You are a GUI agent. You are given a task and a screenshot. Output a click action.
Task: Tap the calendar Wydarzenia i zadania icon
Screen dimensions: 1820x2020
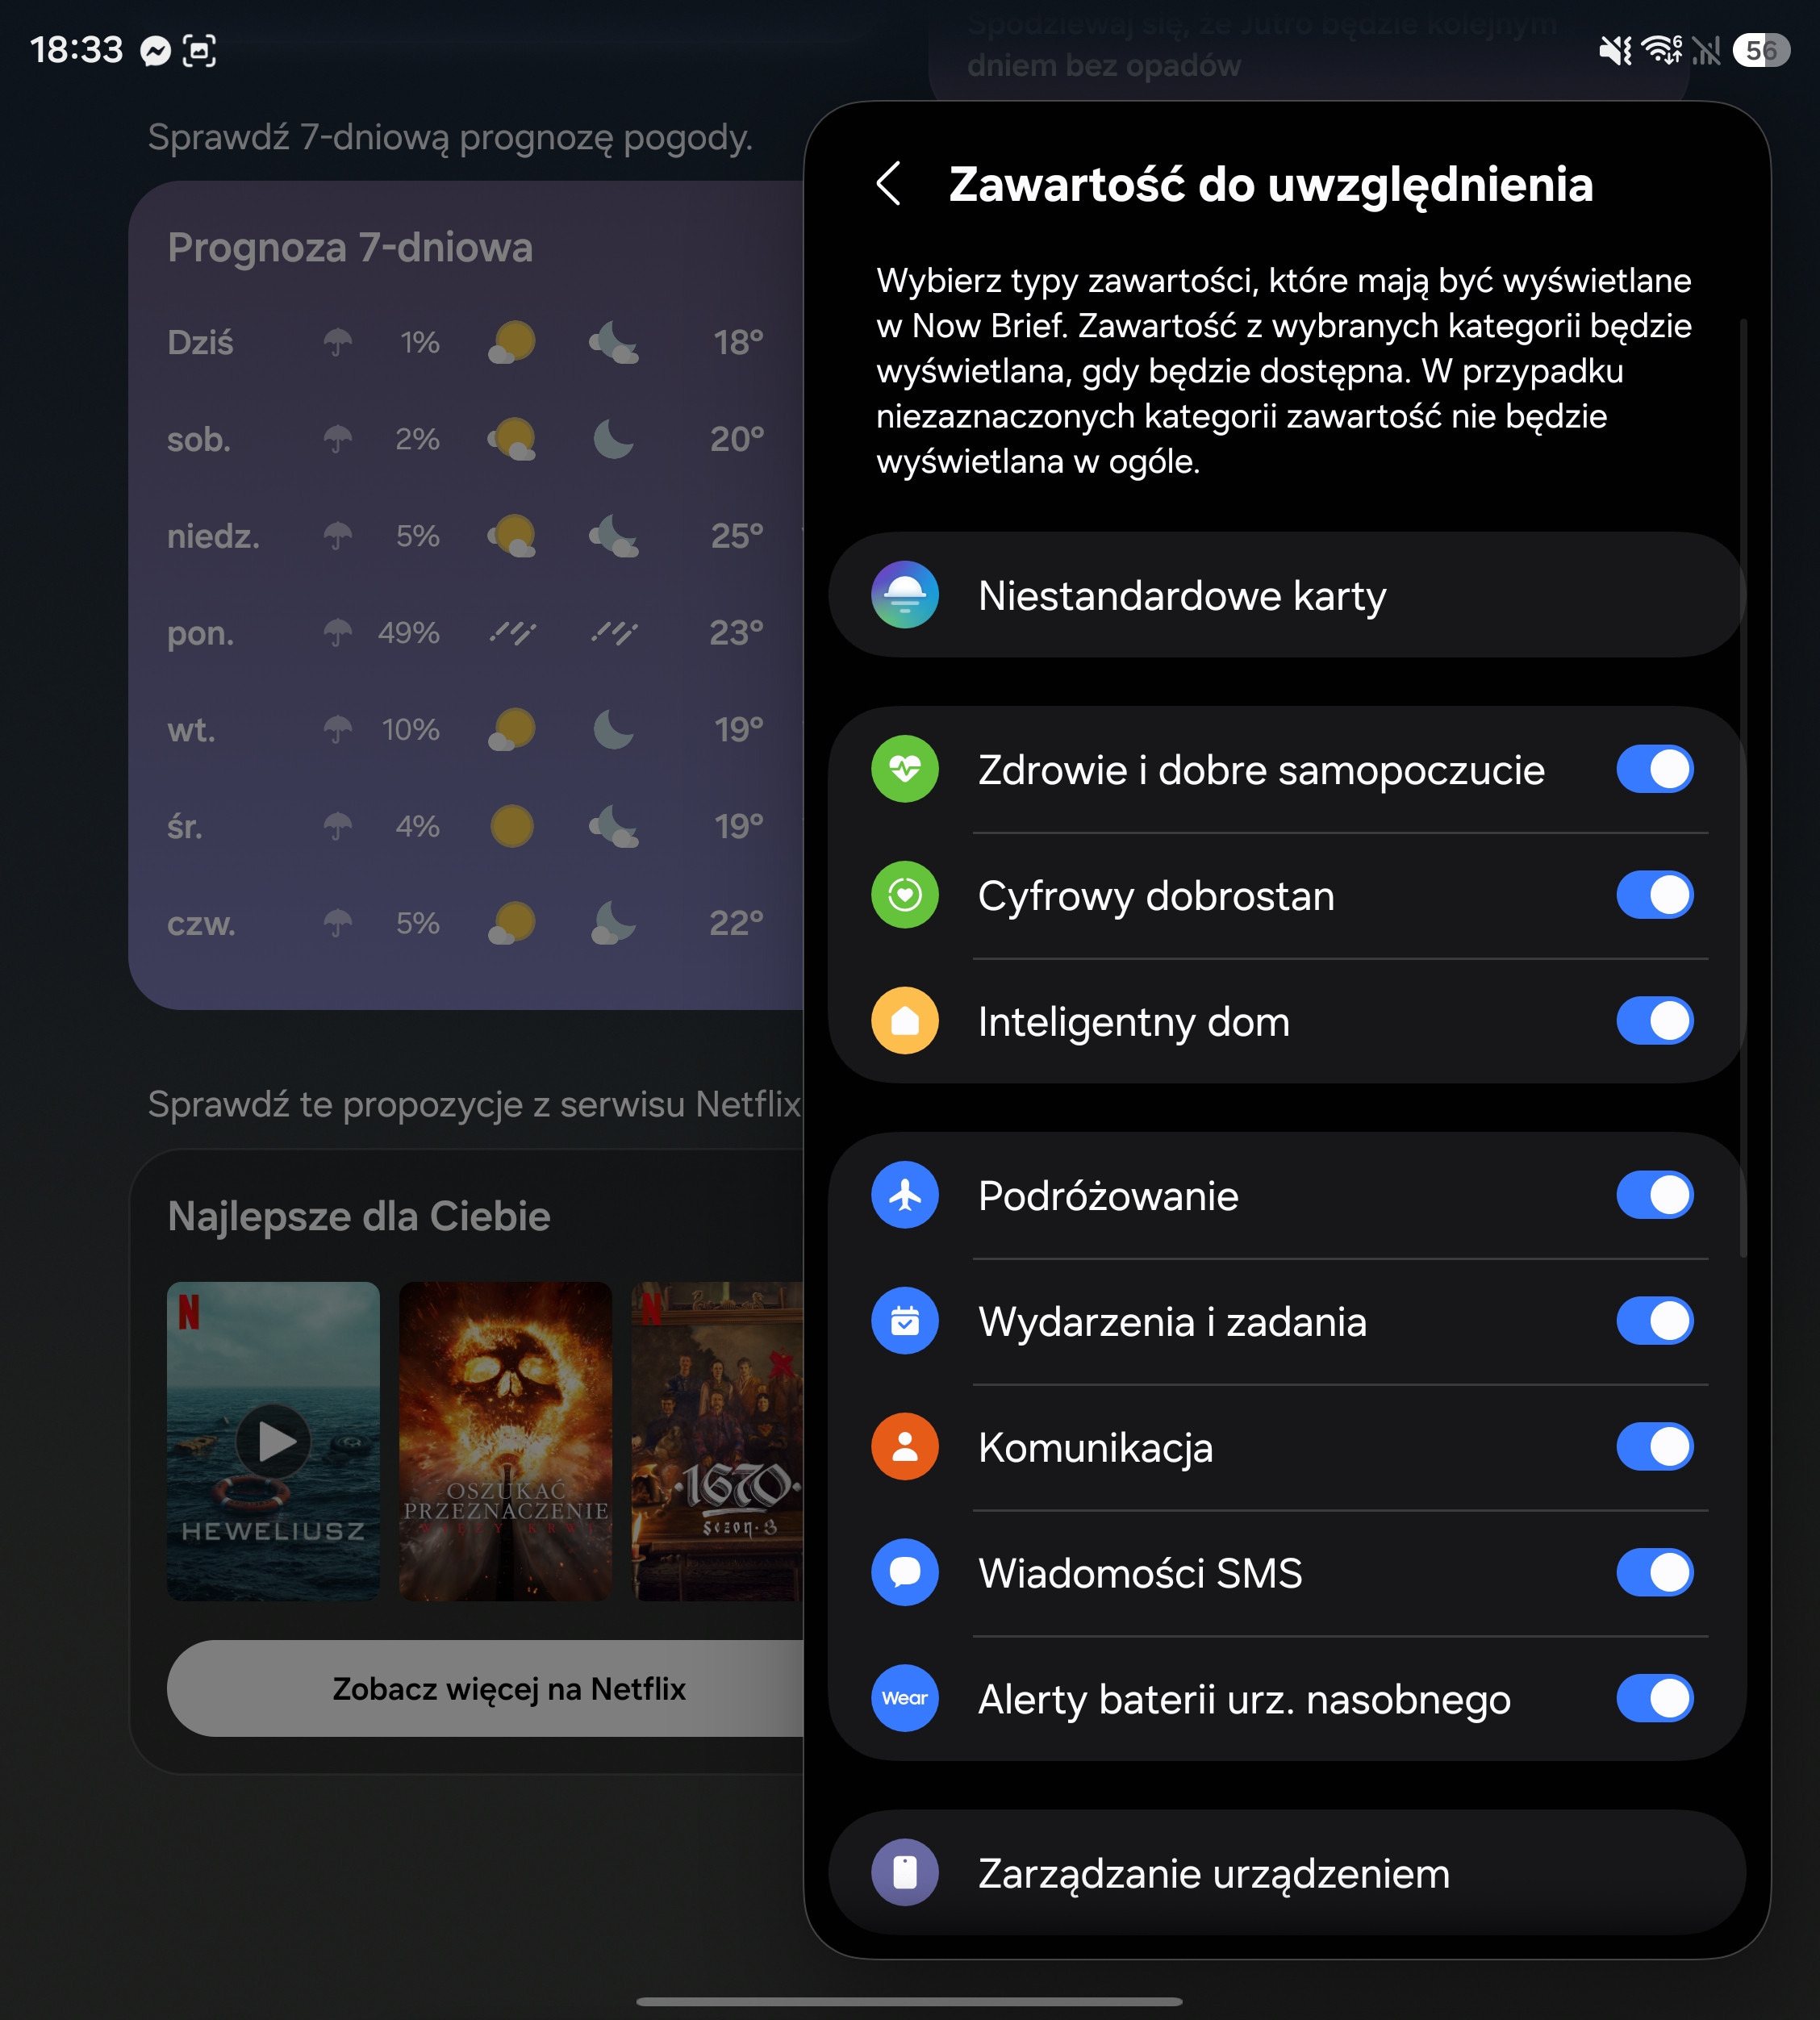[x=905, y=1321]
